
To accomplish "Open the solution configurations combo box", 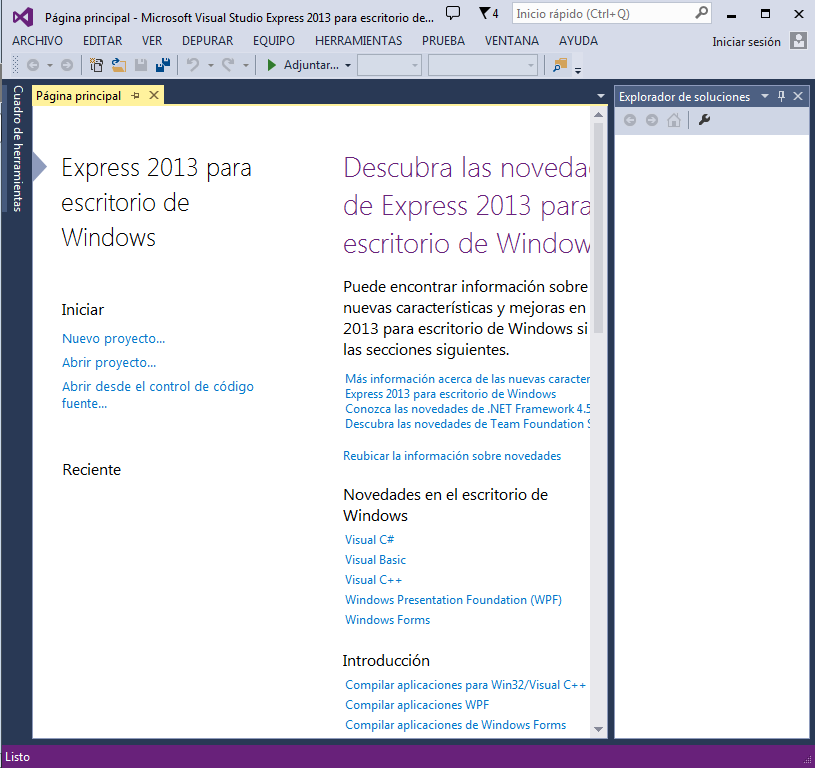I will [x=389, y=65].
